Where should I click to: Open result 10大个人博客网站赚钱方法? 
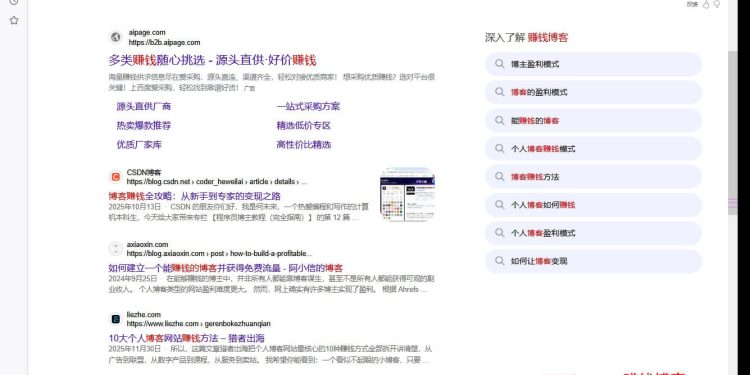coord(187,338)
